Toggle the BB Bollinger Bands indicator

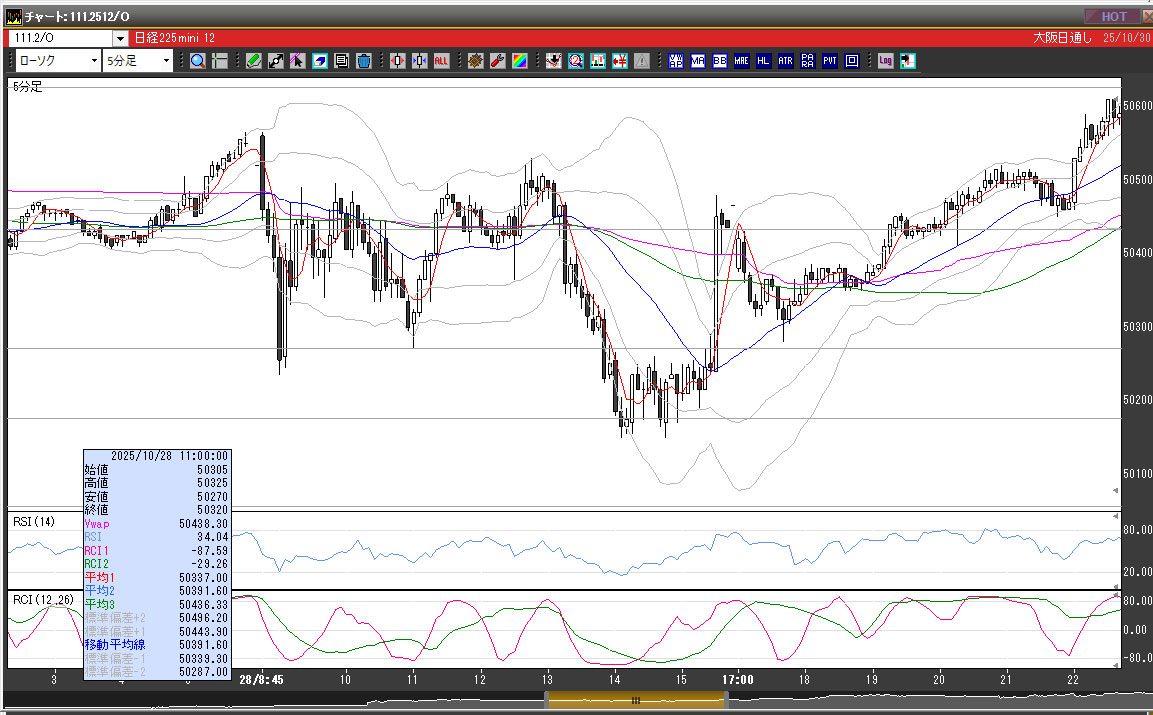tap(719, 61)
